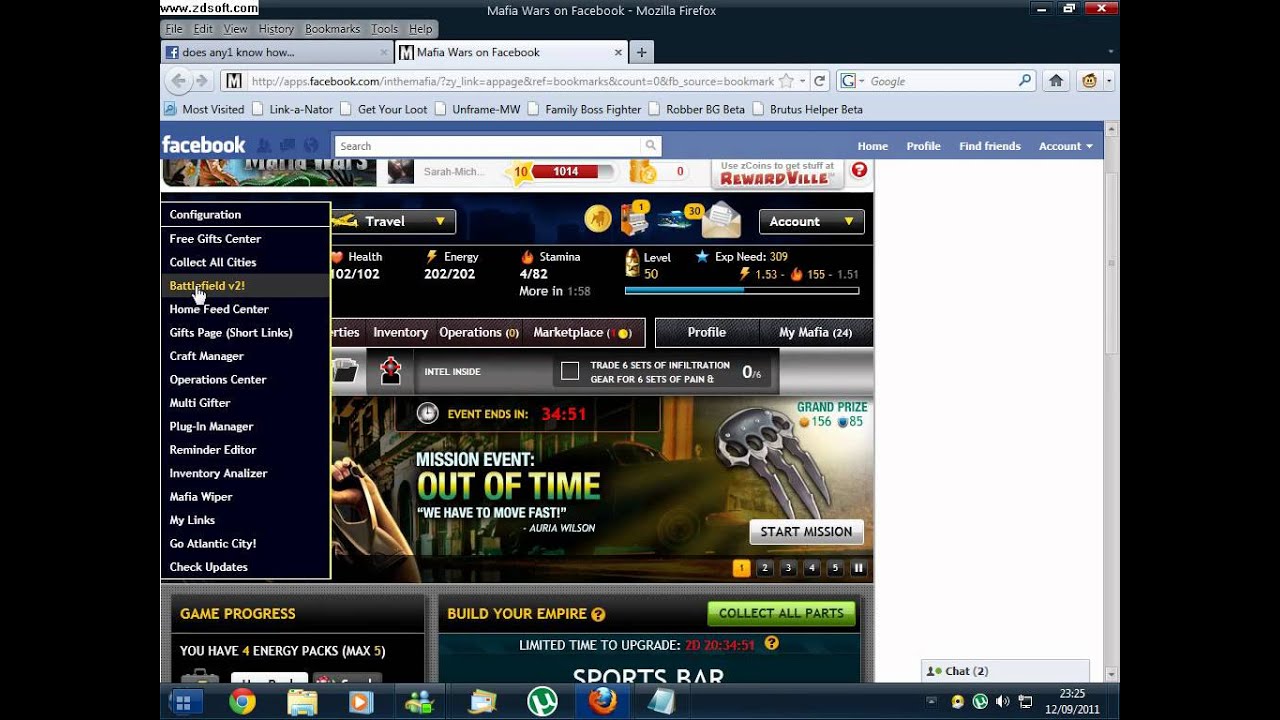The height and width of the screenshot is (720, 1280).
Task: Open the Firefox list all tabs arrow
Action: click(1111, 52)
